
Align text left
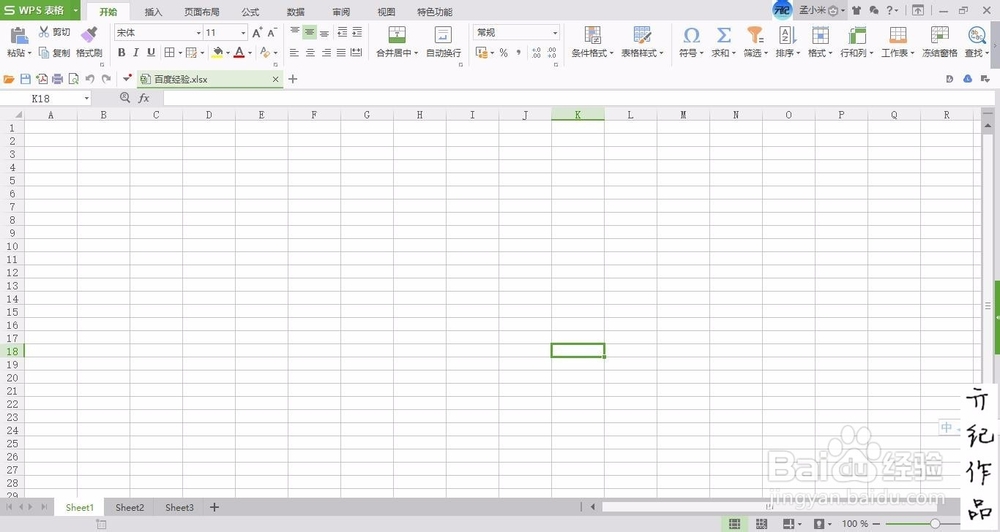pos(294,52)
